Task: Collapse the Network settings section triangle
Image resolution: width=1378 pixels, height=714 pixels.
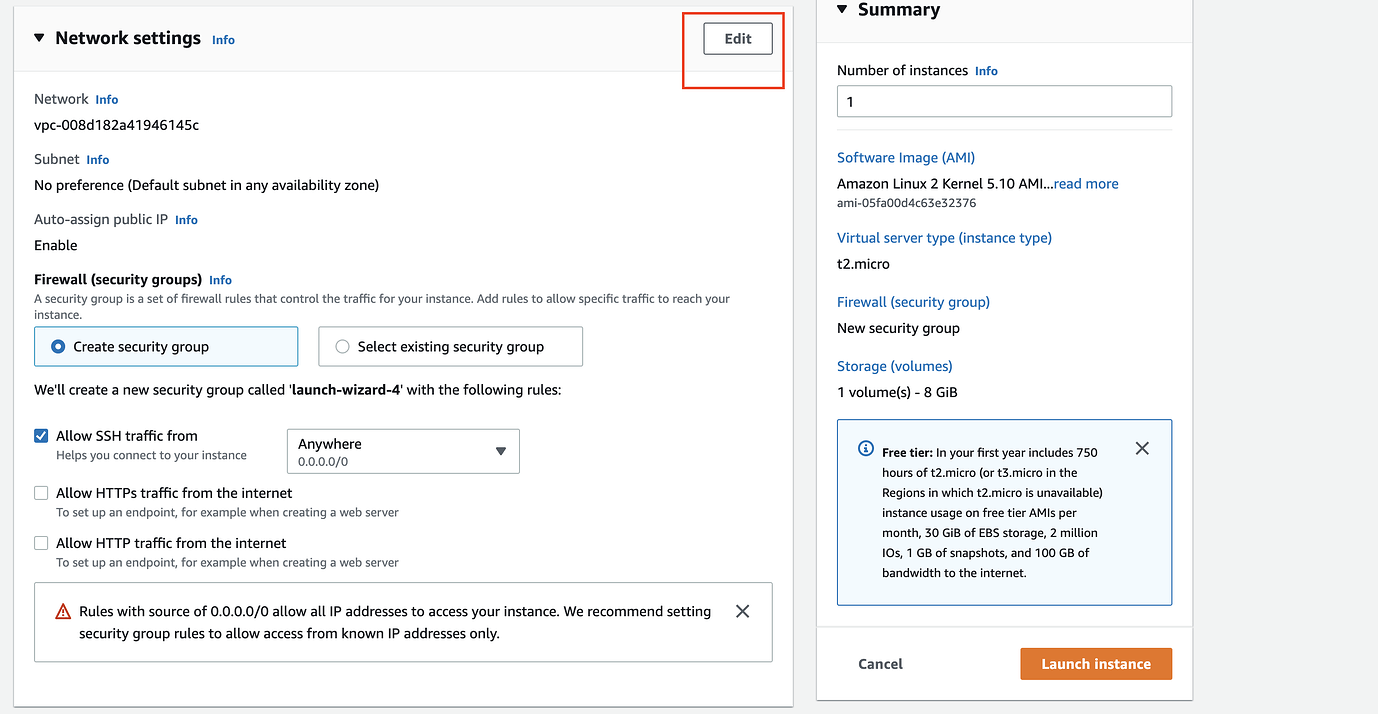Action: [39, 38]
